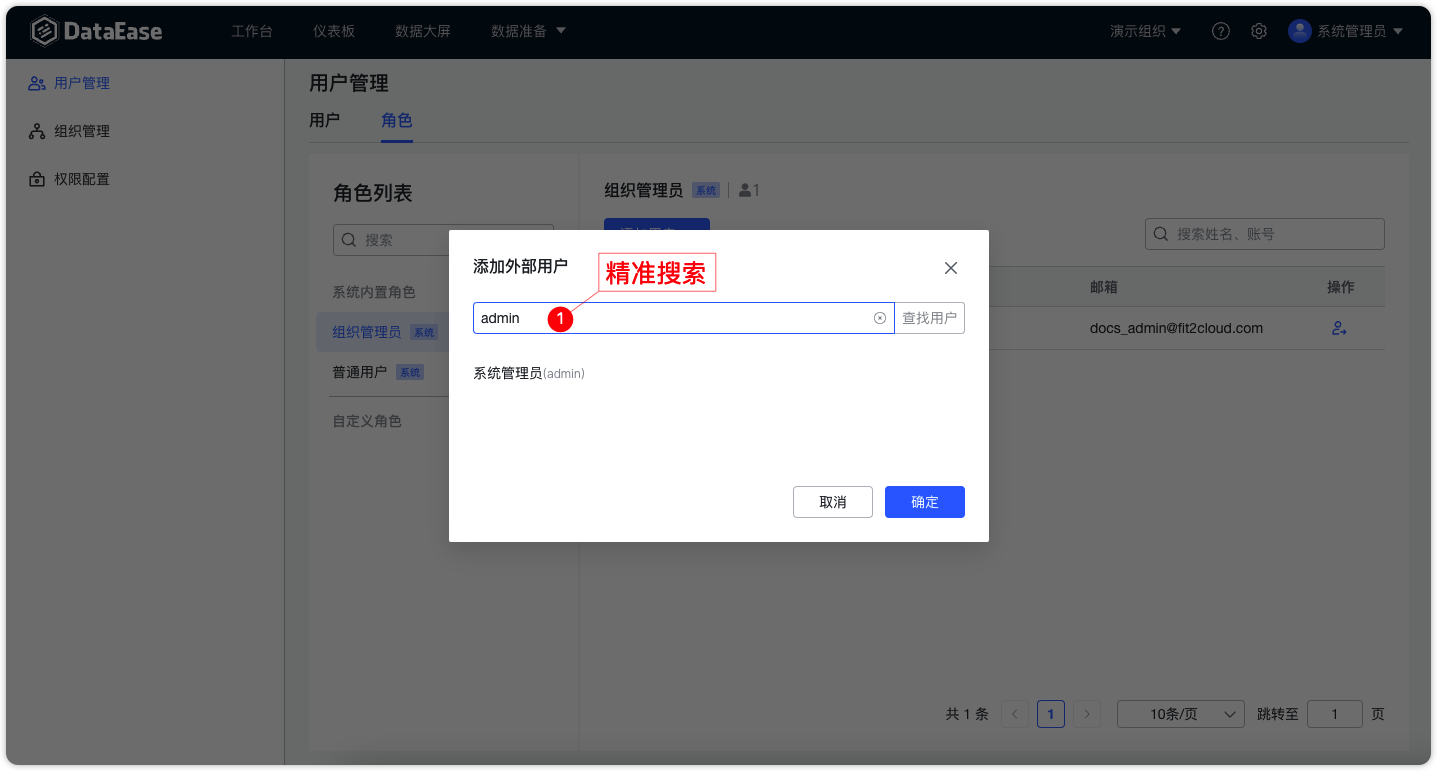
Task: Click the 组织管理 sidebar icon
Action: click(x=37, y=131)
